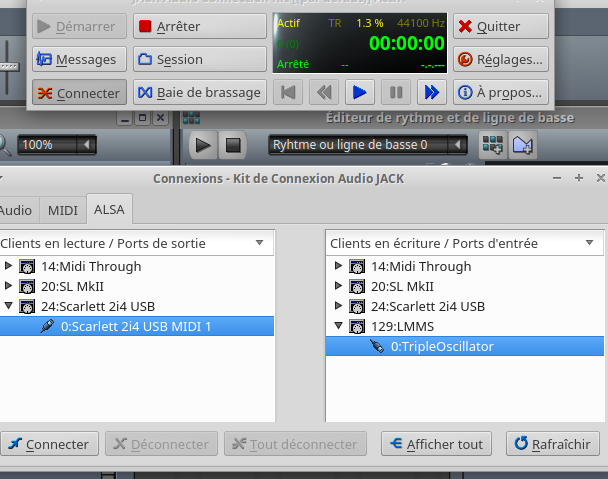Collapse 24:Scarlett 2i4 USB in output ports
The image size is (608, 479).
point(8,306)
